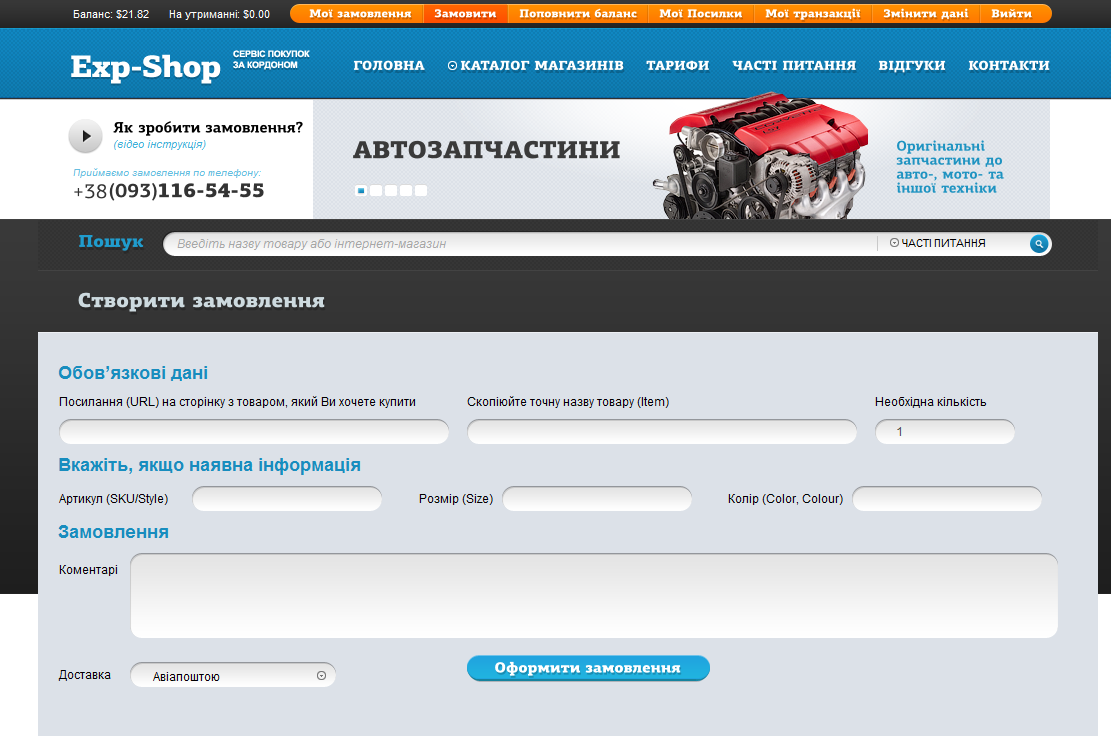
Task: Focus the product search input field
Action: click(x=521, y=244)
